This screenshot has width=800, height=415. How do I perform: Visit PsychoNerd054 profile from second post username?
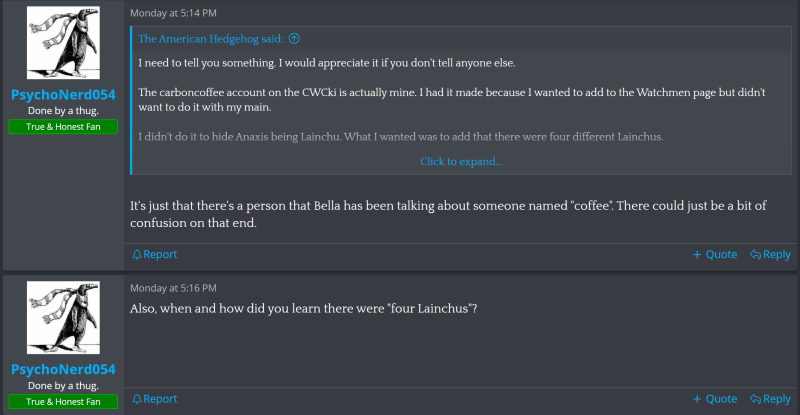pos(63,370)
